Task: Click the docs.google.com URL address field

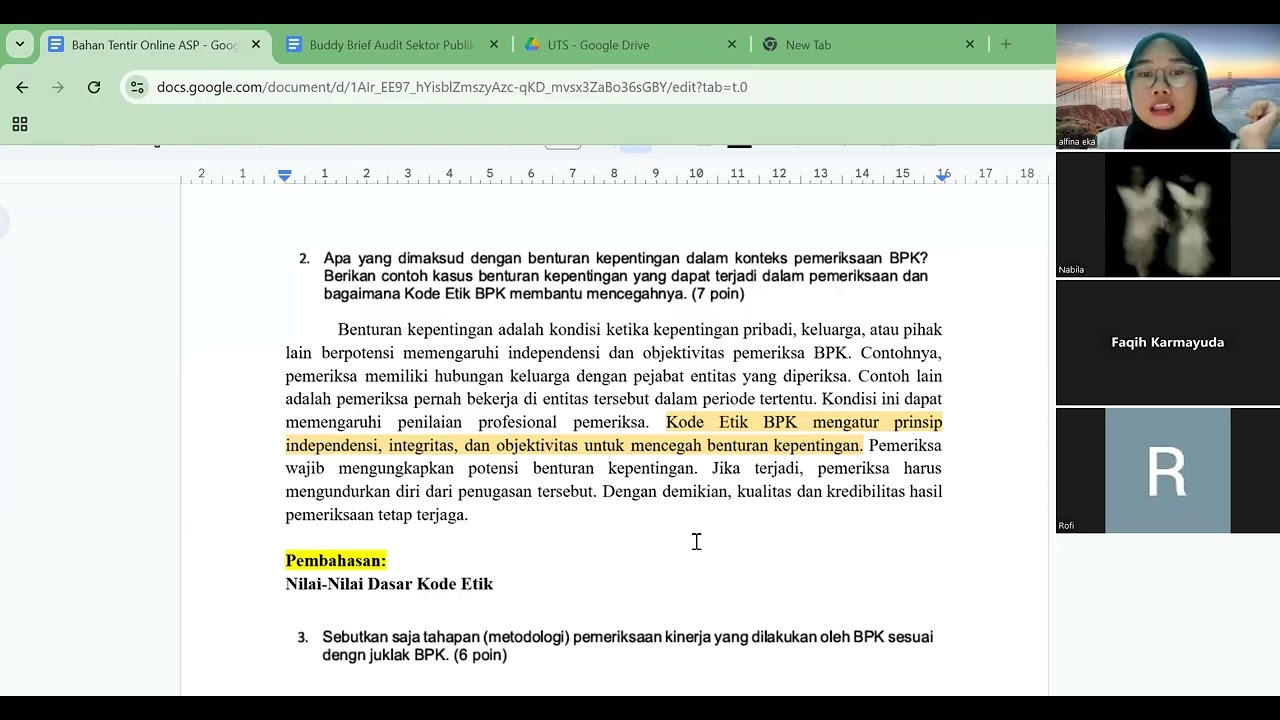Action: click(452, 87)
